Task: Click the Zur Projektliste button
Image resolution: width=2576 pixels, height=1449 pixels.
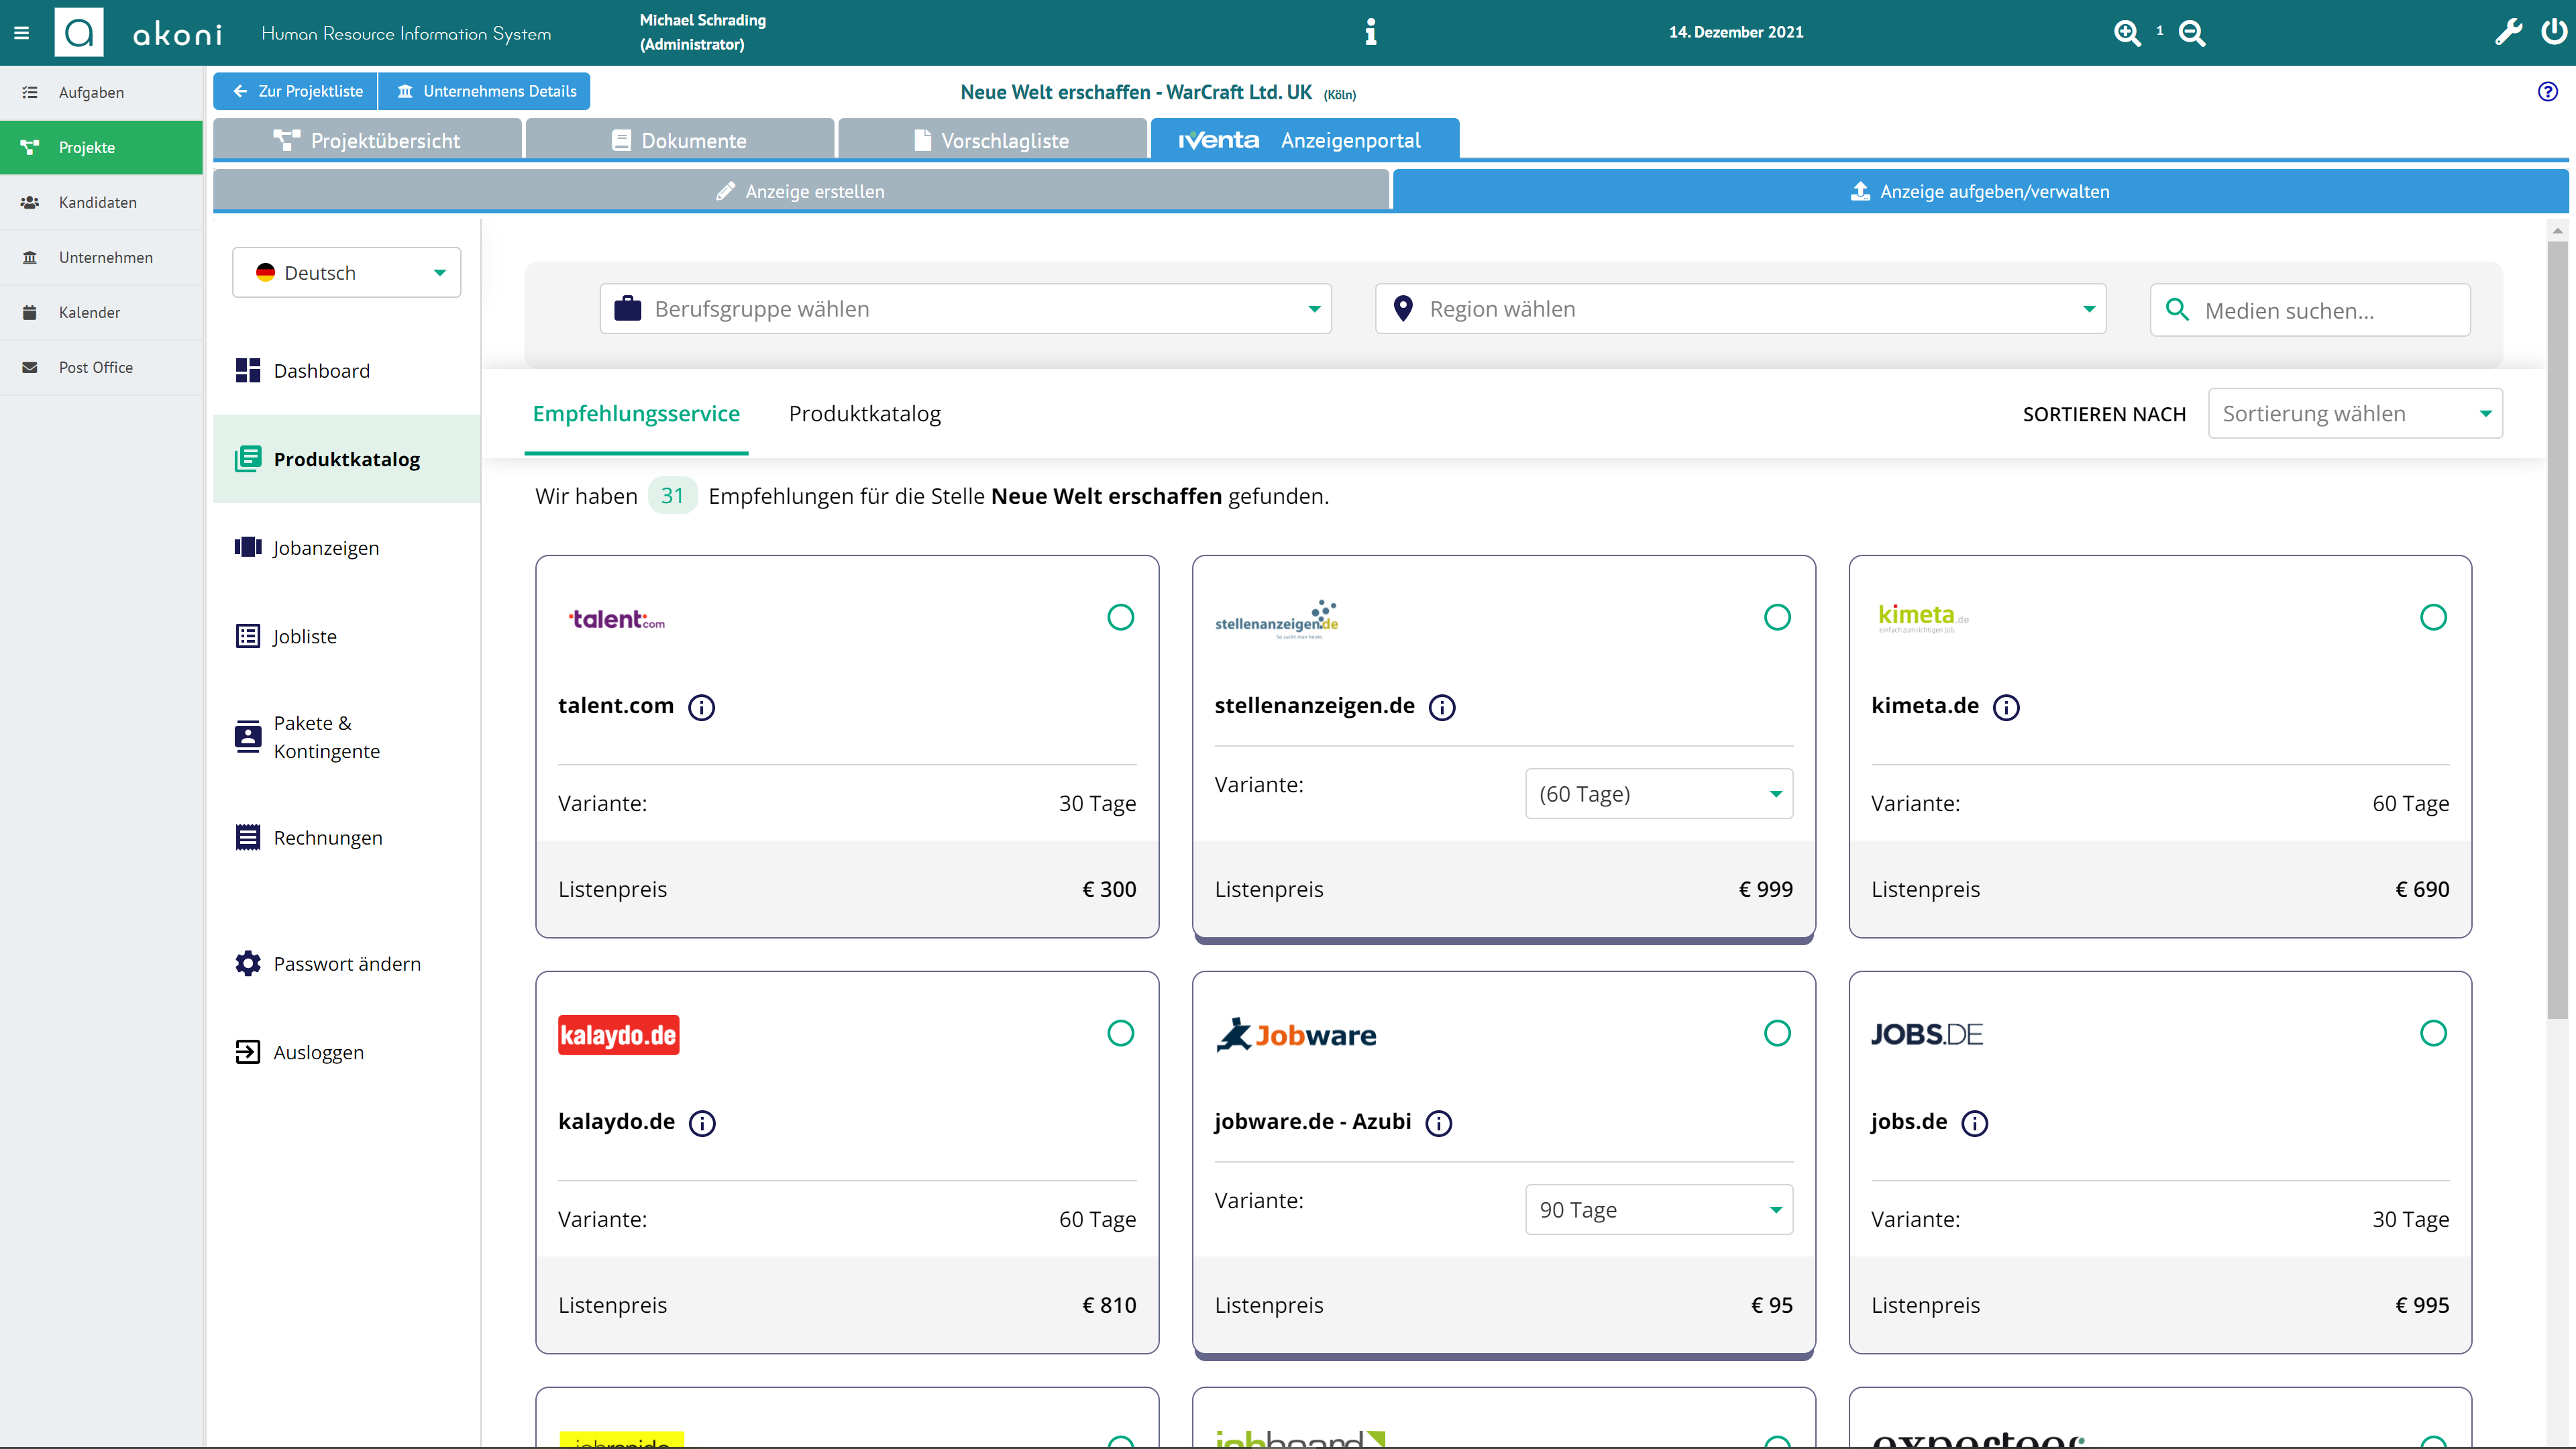Action: click(x=296, y=91)
